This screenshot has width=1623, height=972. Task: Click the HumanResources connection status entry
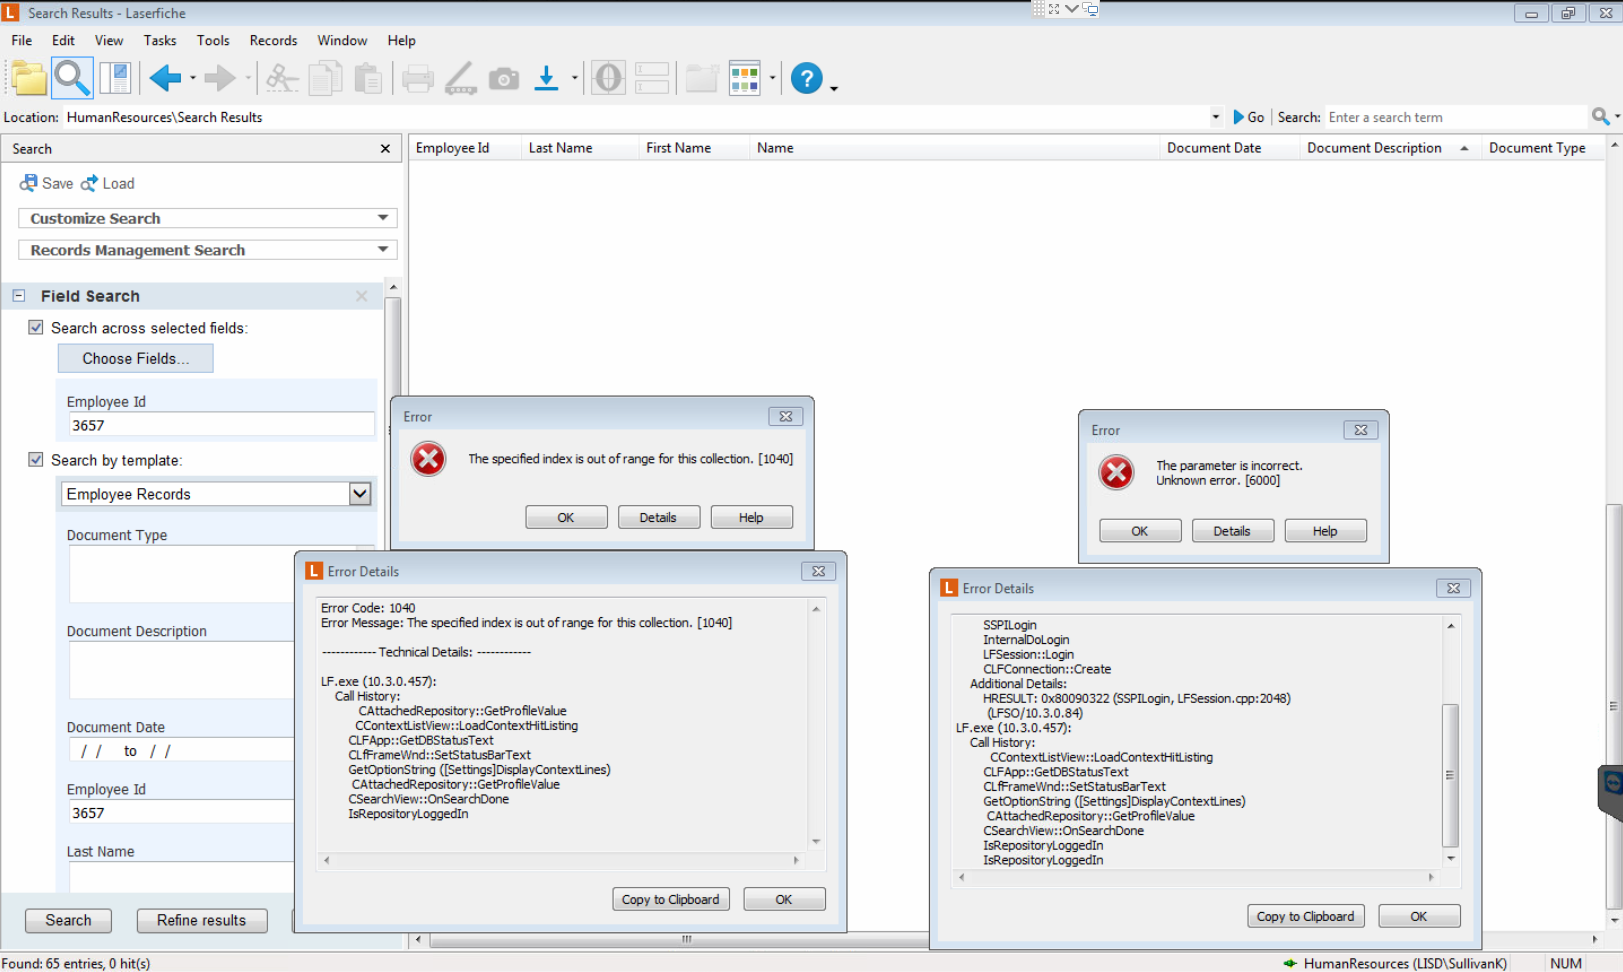point(1395,963)
